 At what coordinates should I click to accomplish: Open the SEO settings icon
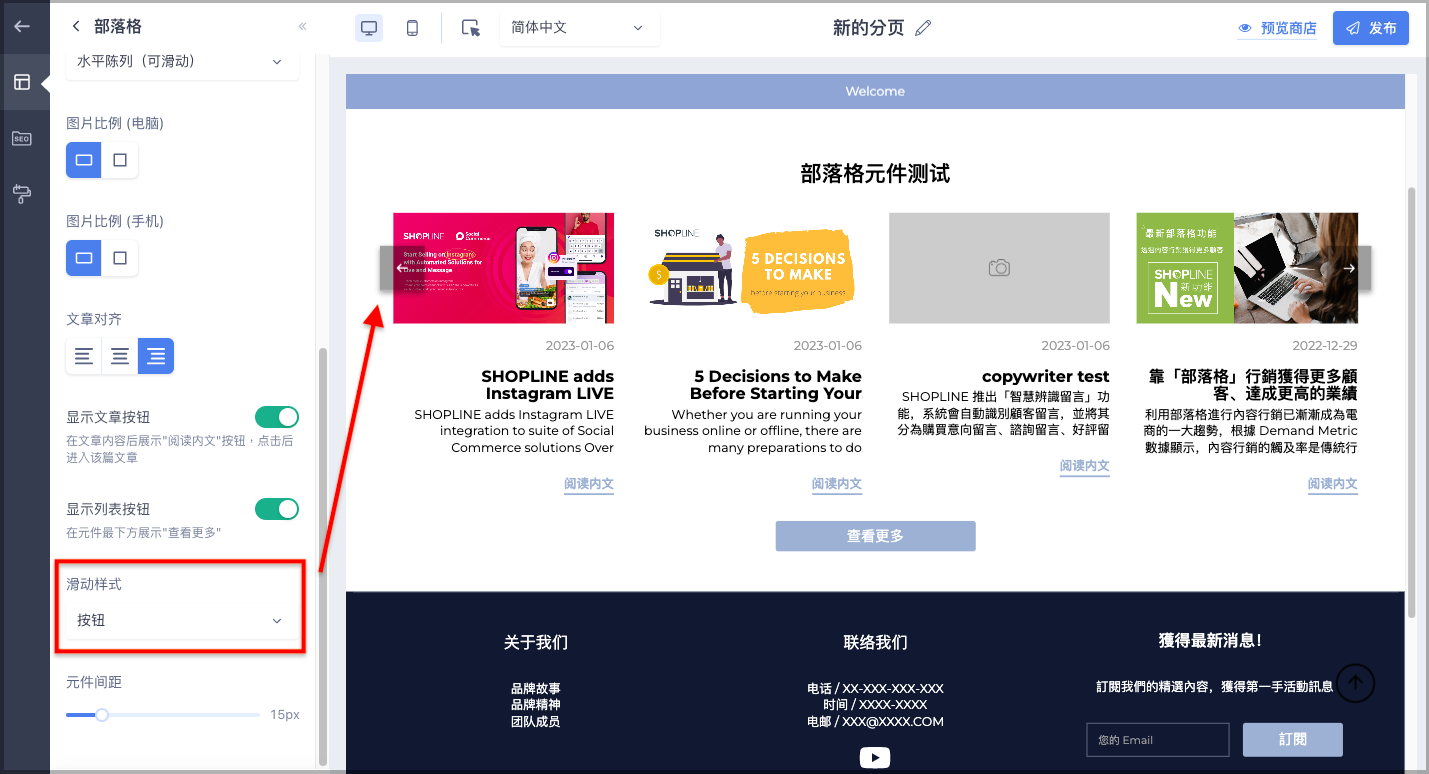tap(22, 138)
